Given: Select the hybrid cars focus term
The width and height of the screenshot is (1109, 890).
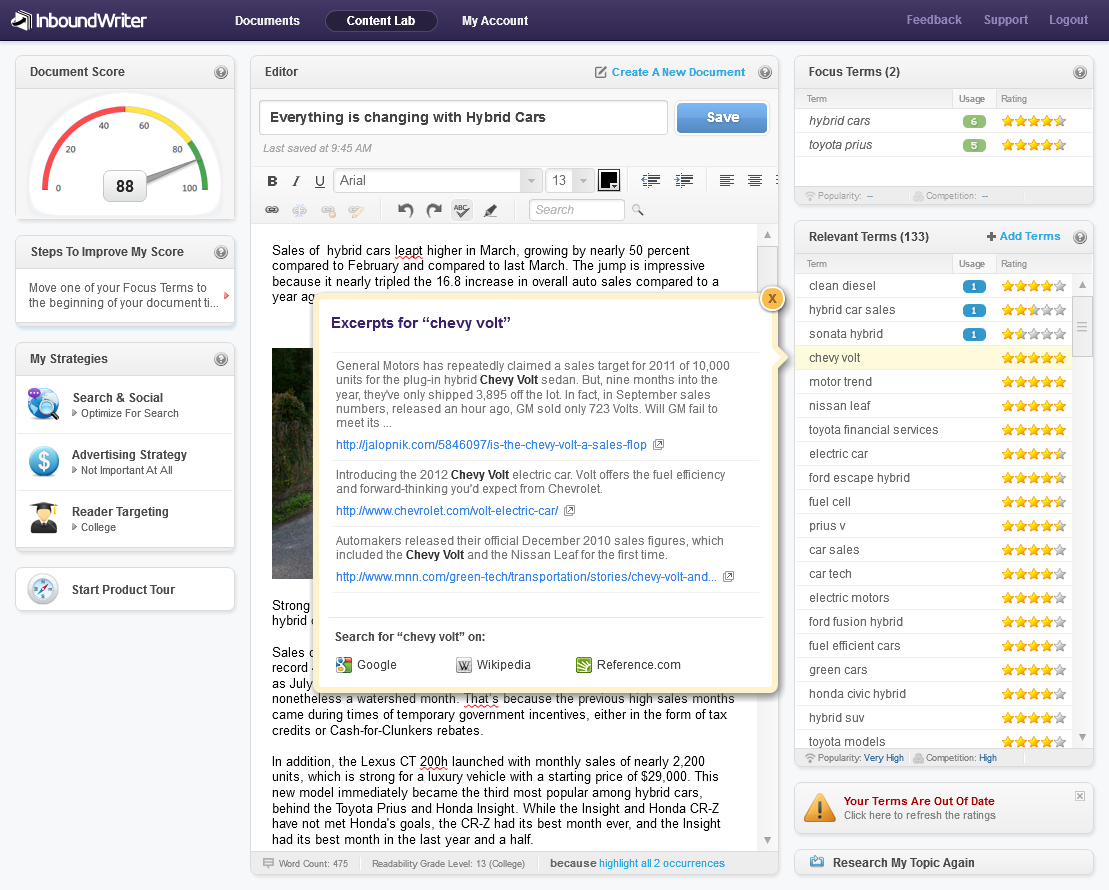Looking at the screenshot, I should click(943, 121).
